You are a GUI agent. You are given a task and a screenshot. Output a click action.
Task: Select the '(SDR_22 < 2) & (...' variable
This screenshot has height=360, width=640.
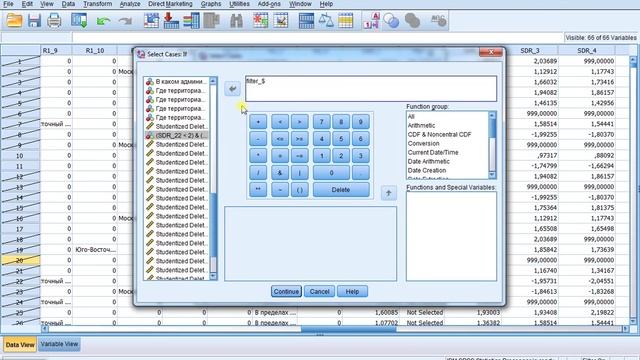pos(176,135)
